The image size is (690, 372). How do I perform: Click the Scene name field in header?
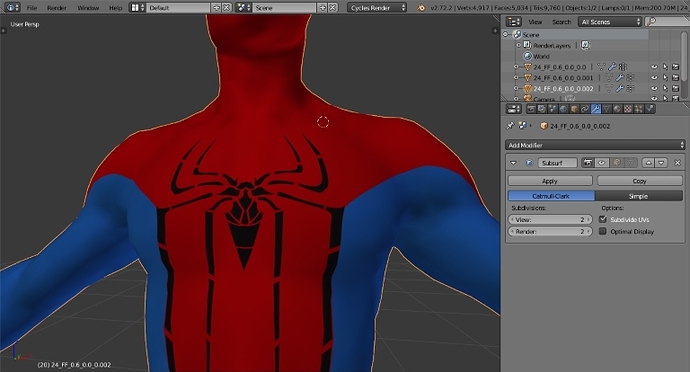(284, 7)
